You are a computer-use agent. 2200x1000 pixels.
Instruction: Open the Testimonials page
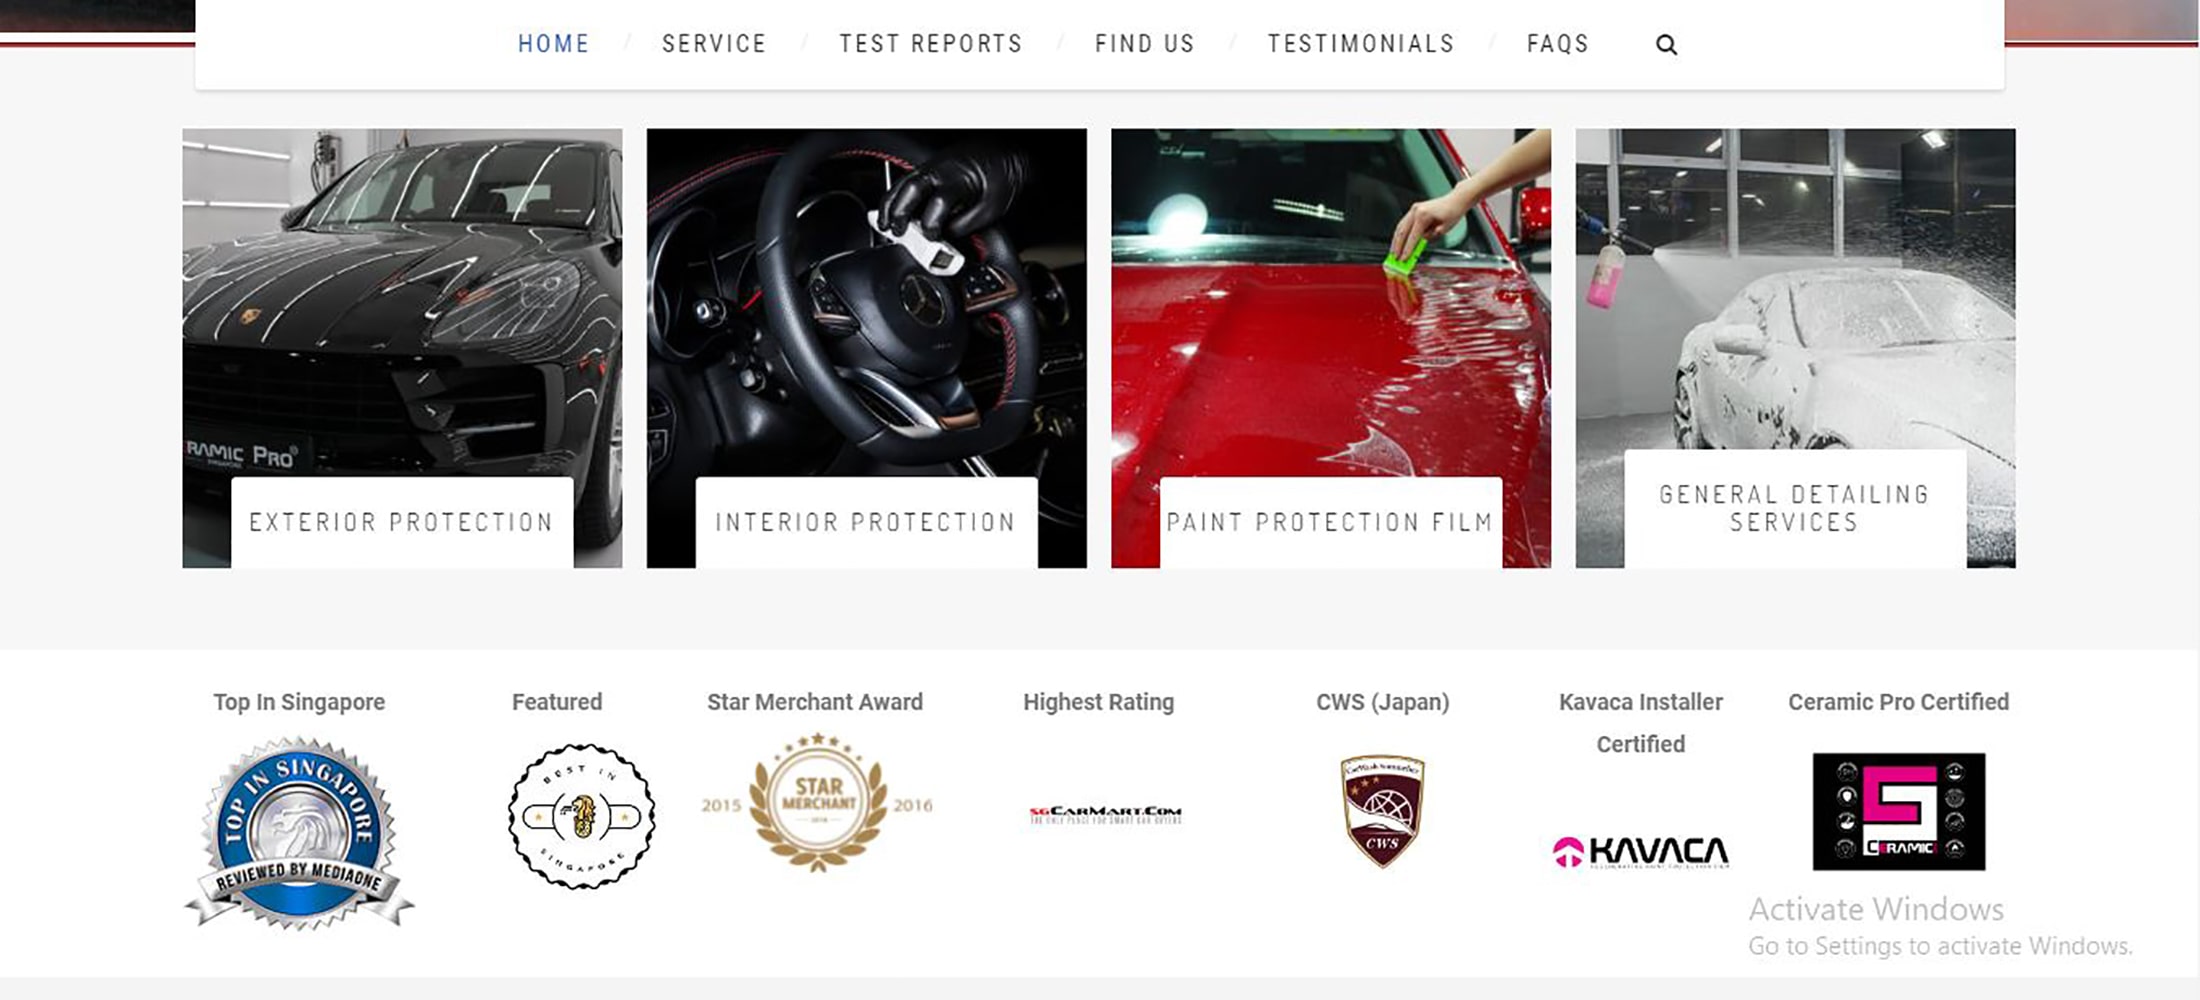[1361, 44]
